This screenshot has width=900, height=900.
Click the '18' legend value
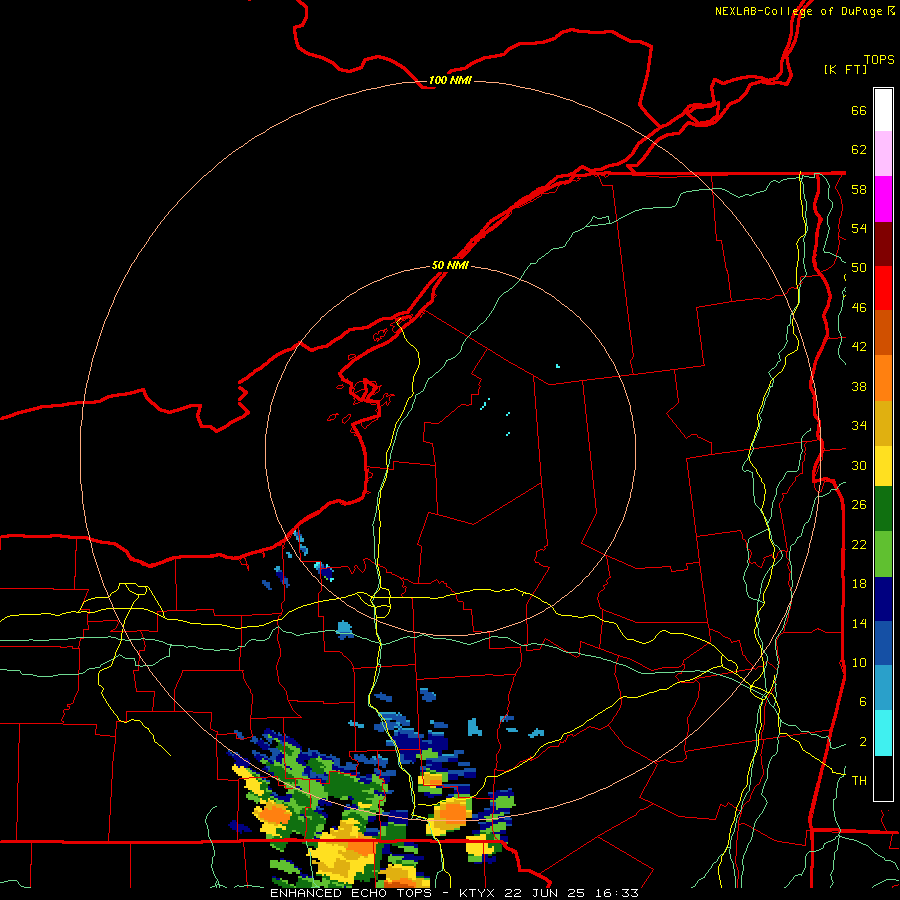click(x=859, y=584)
